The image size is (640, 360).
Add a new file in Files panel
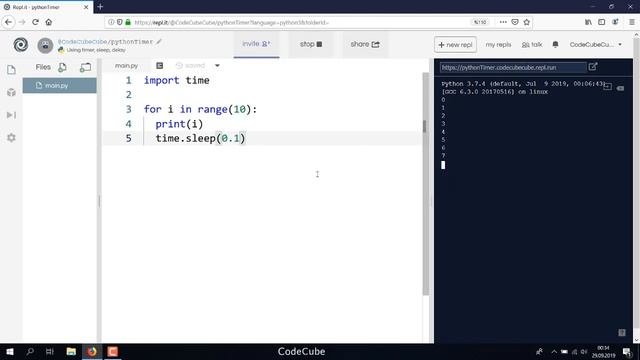click(62, 67)
